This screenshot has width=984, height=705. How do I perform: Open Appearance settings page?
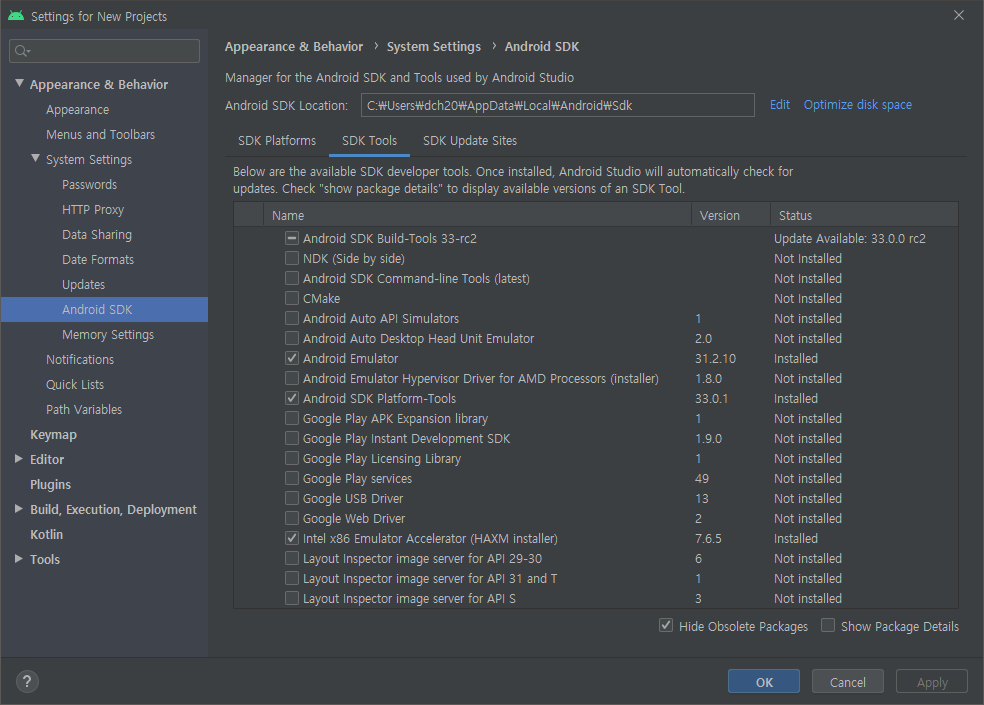(77, 109)
